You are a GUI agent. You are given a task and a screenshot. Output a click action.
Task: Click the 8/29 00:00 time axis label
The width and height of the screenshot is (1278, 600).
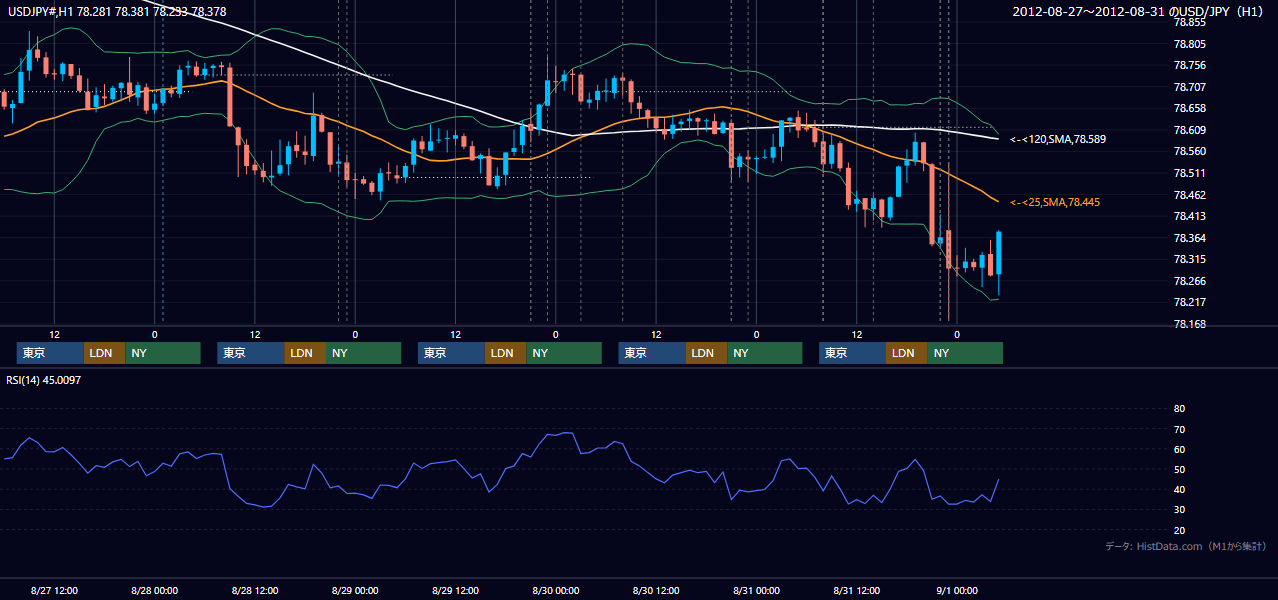click(x=355, y=590)
